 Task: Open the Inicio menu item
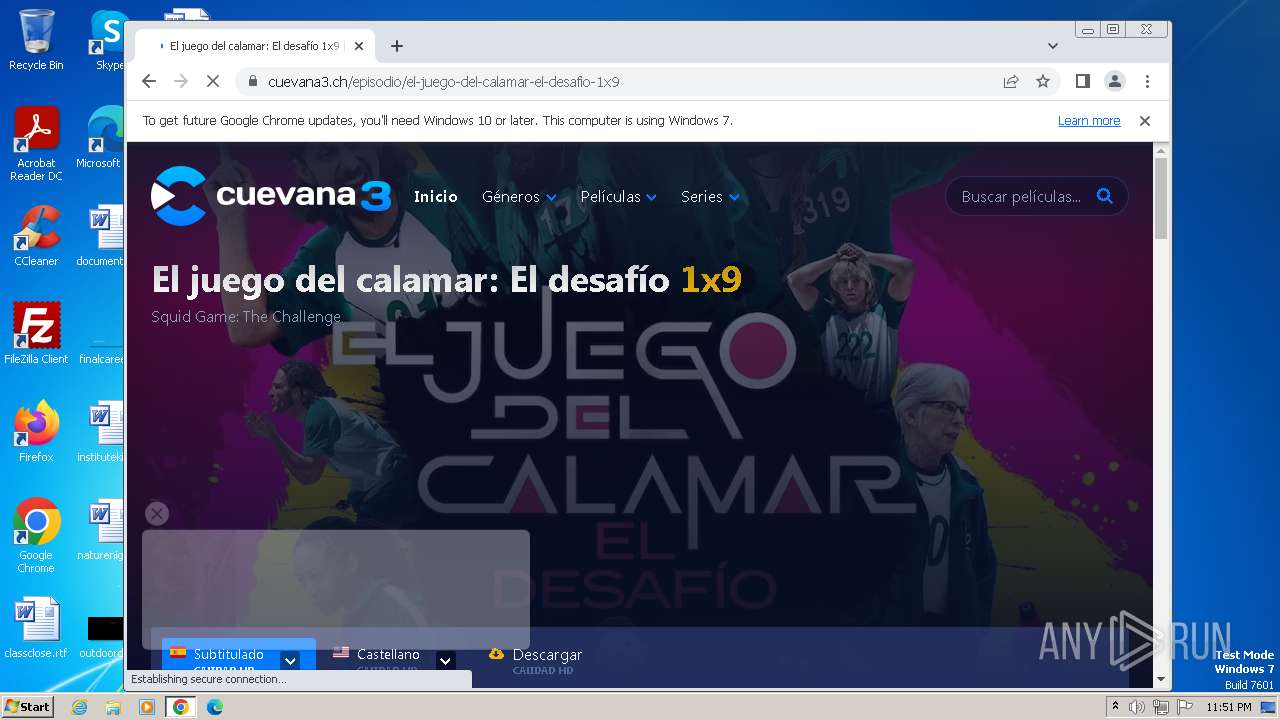point(436,197)
